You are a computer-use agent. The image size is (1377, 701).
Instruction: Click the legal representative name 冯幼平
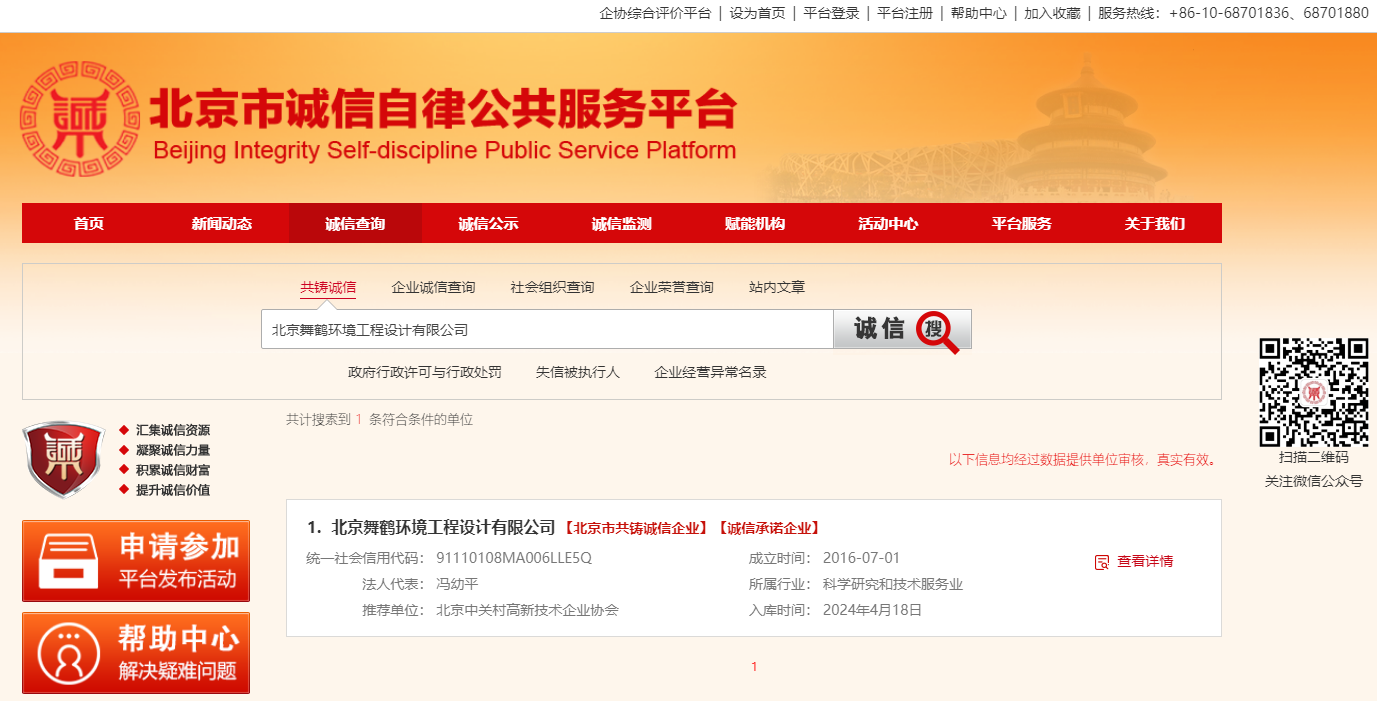[x=457, y=584]
